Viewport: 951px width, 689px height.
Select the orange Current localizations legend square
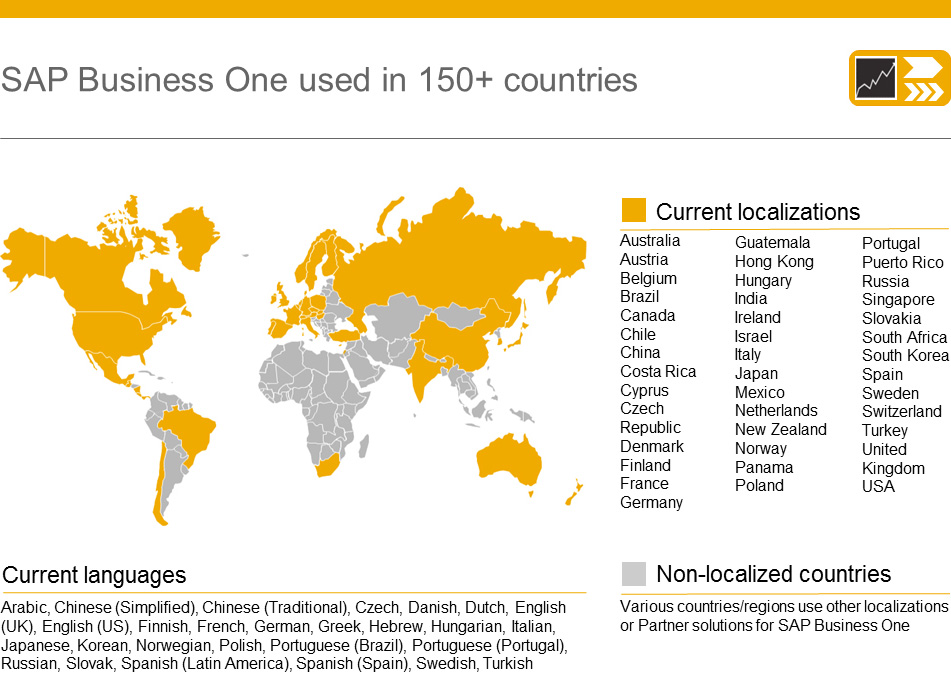tap(634, 211)
